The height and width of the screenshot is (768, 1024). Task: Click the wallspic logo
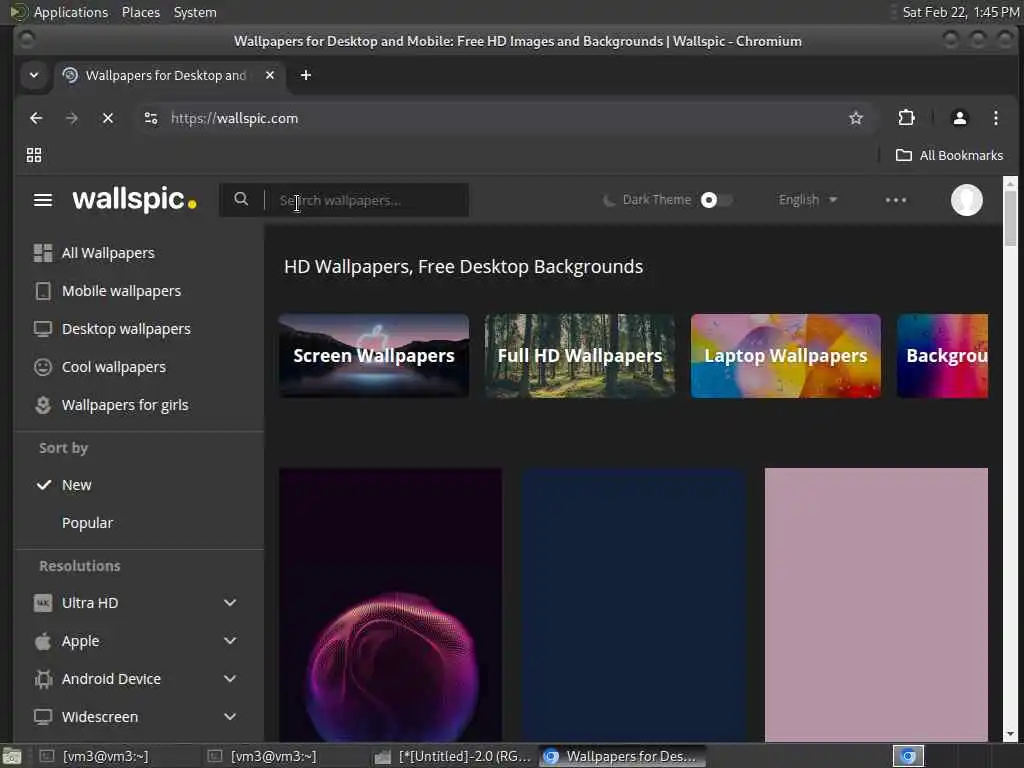pyautogui.click(x=134, y=199)
